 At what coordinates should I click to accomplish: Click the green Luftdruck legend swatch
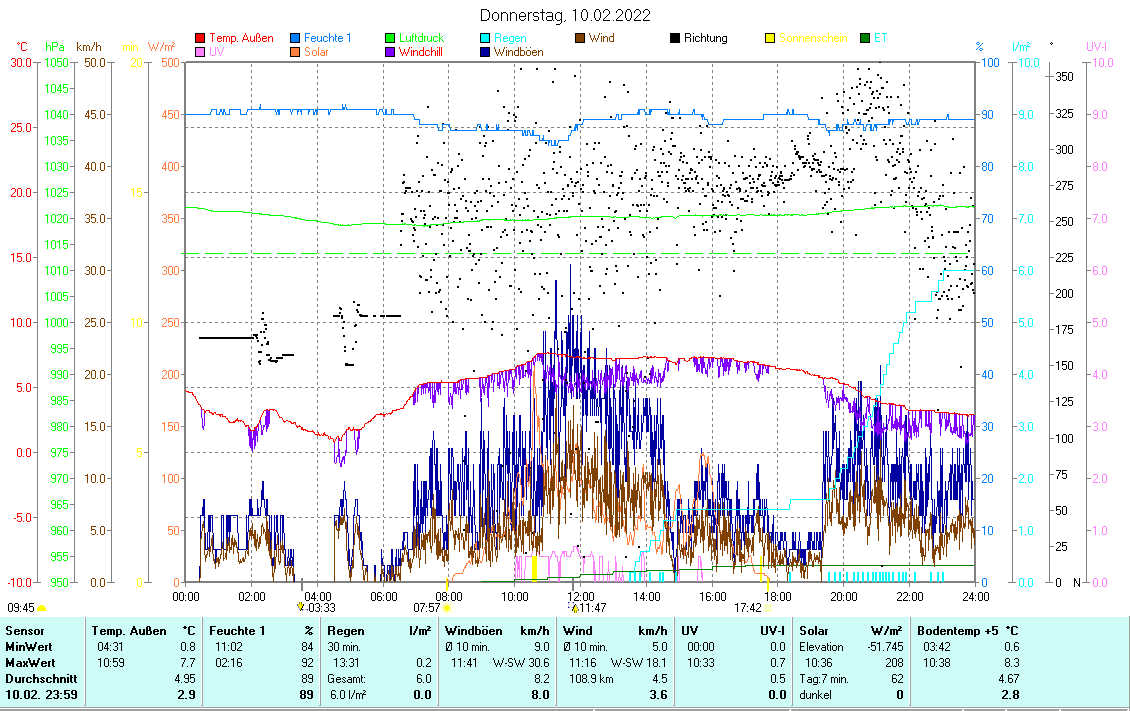pos(390,39)
